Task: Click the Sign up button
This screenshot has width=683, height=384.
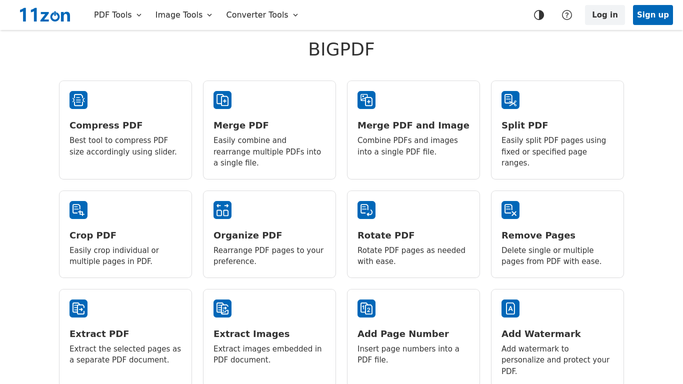Action: (x=653, y=15)
